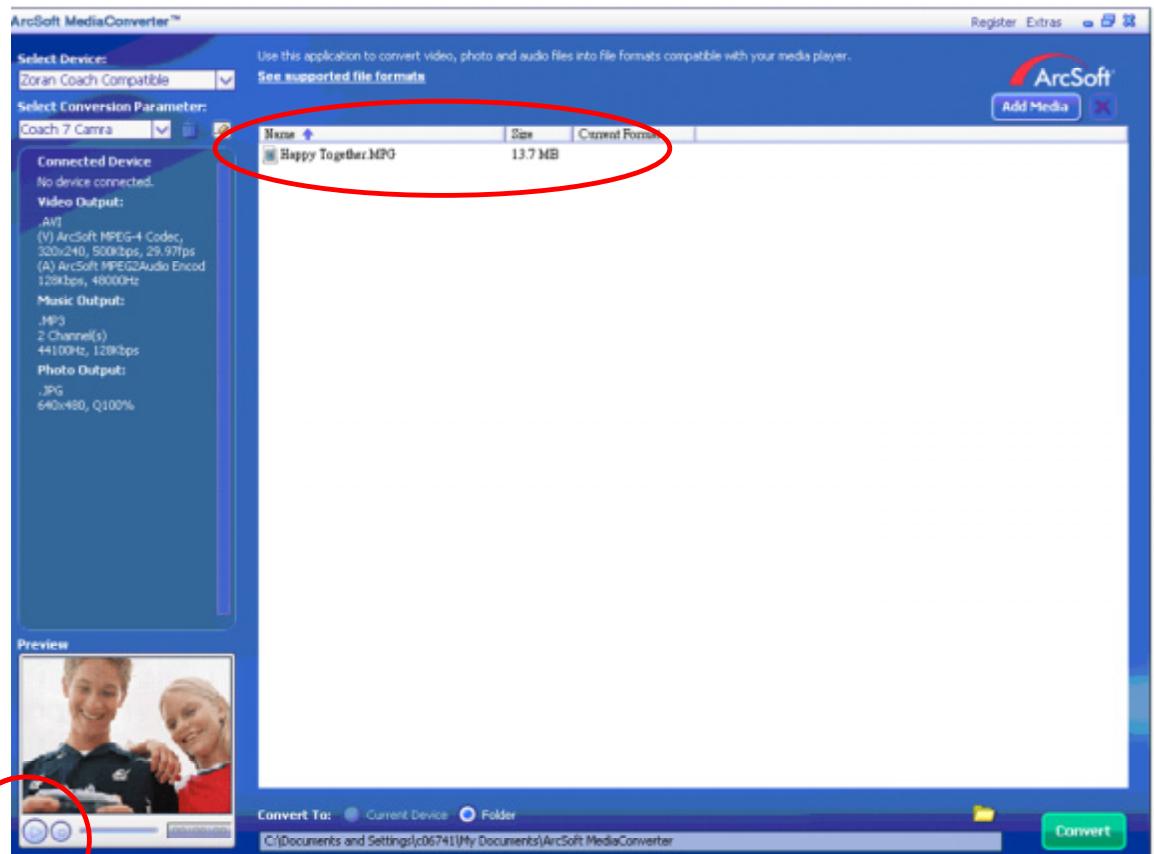Click the .AVI video output text
Screen dimensions: 1154x854
pos(50,221)
